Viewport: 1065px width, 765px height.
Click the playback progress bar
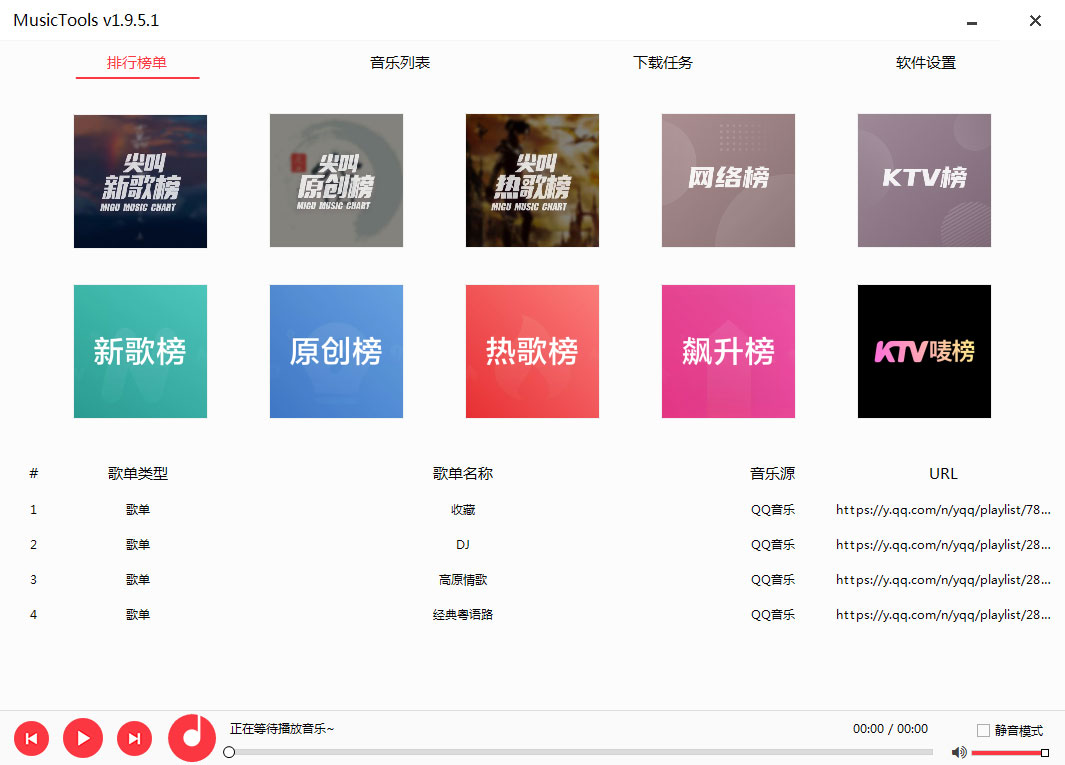581,752
